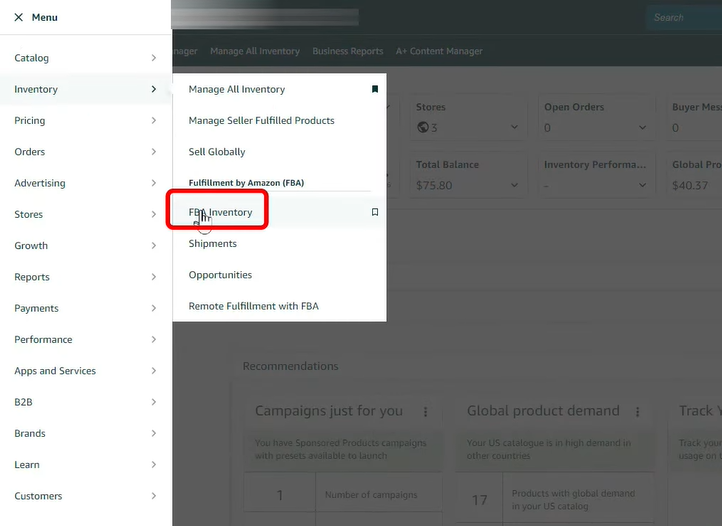Click the Recommendations heading
Image resolution: width=722 pixels, height=526 pixels.
(x=291, y=366)
